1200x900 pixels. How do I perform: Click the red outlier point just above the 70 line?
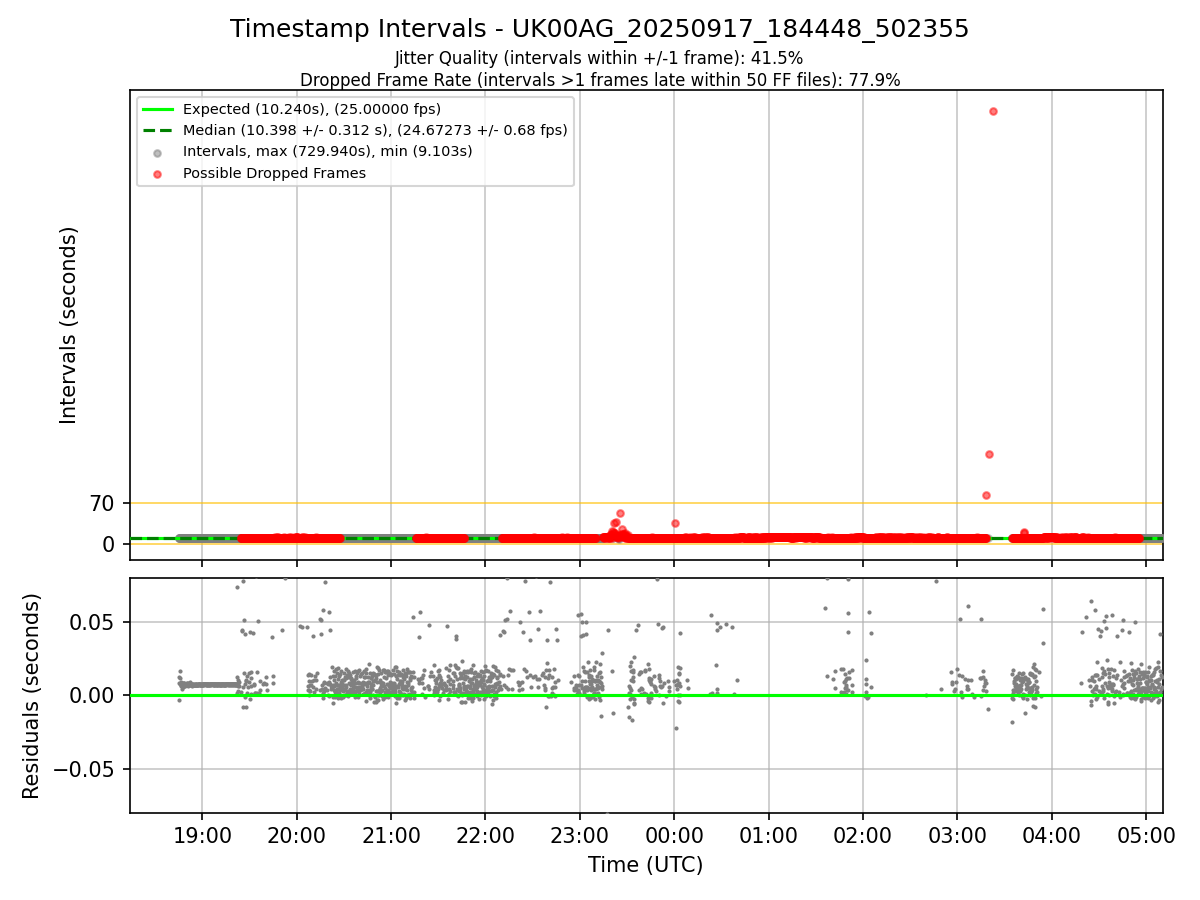click(x=986, y=495)
